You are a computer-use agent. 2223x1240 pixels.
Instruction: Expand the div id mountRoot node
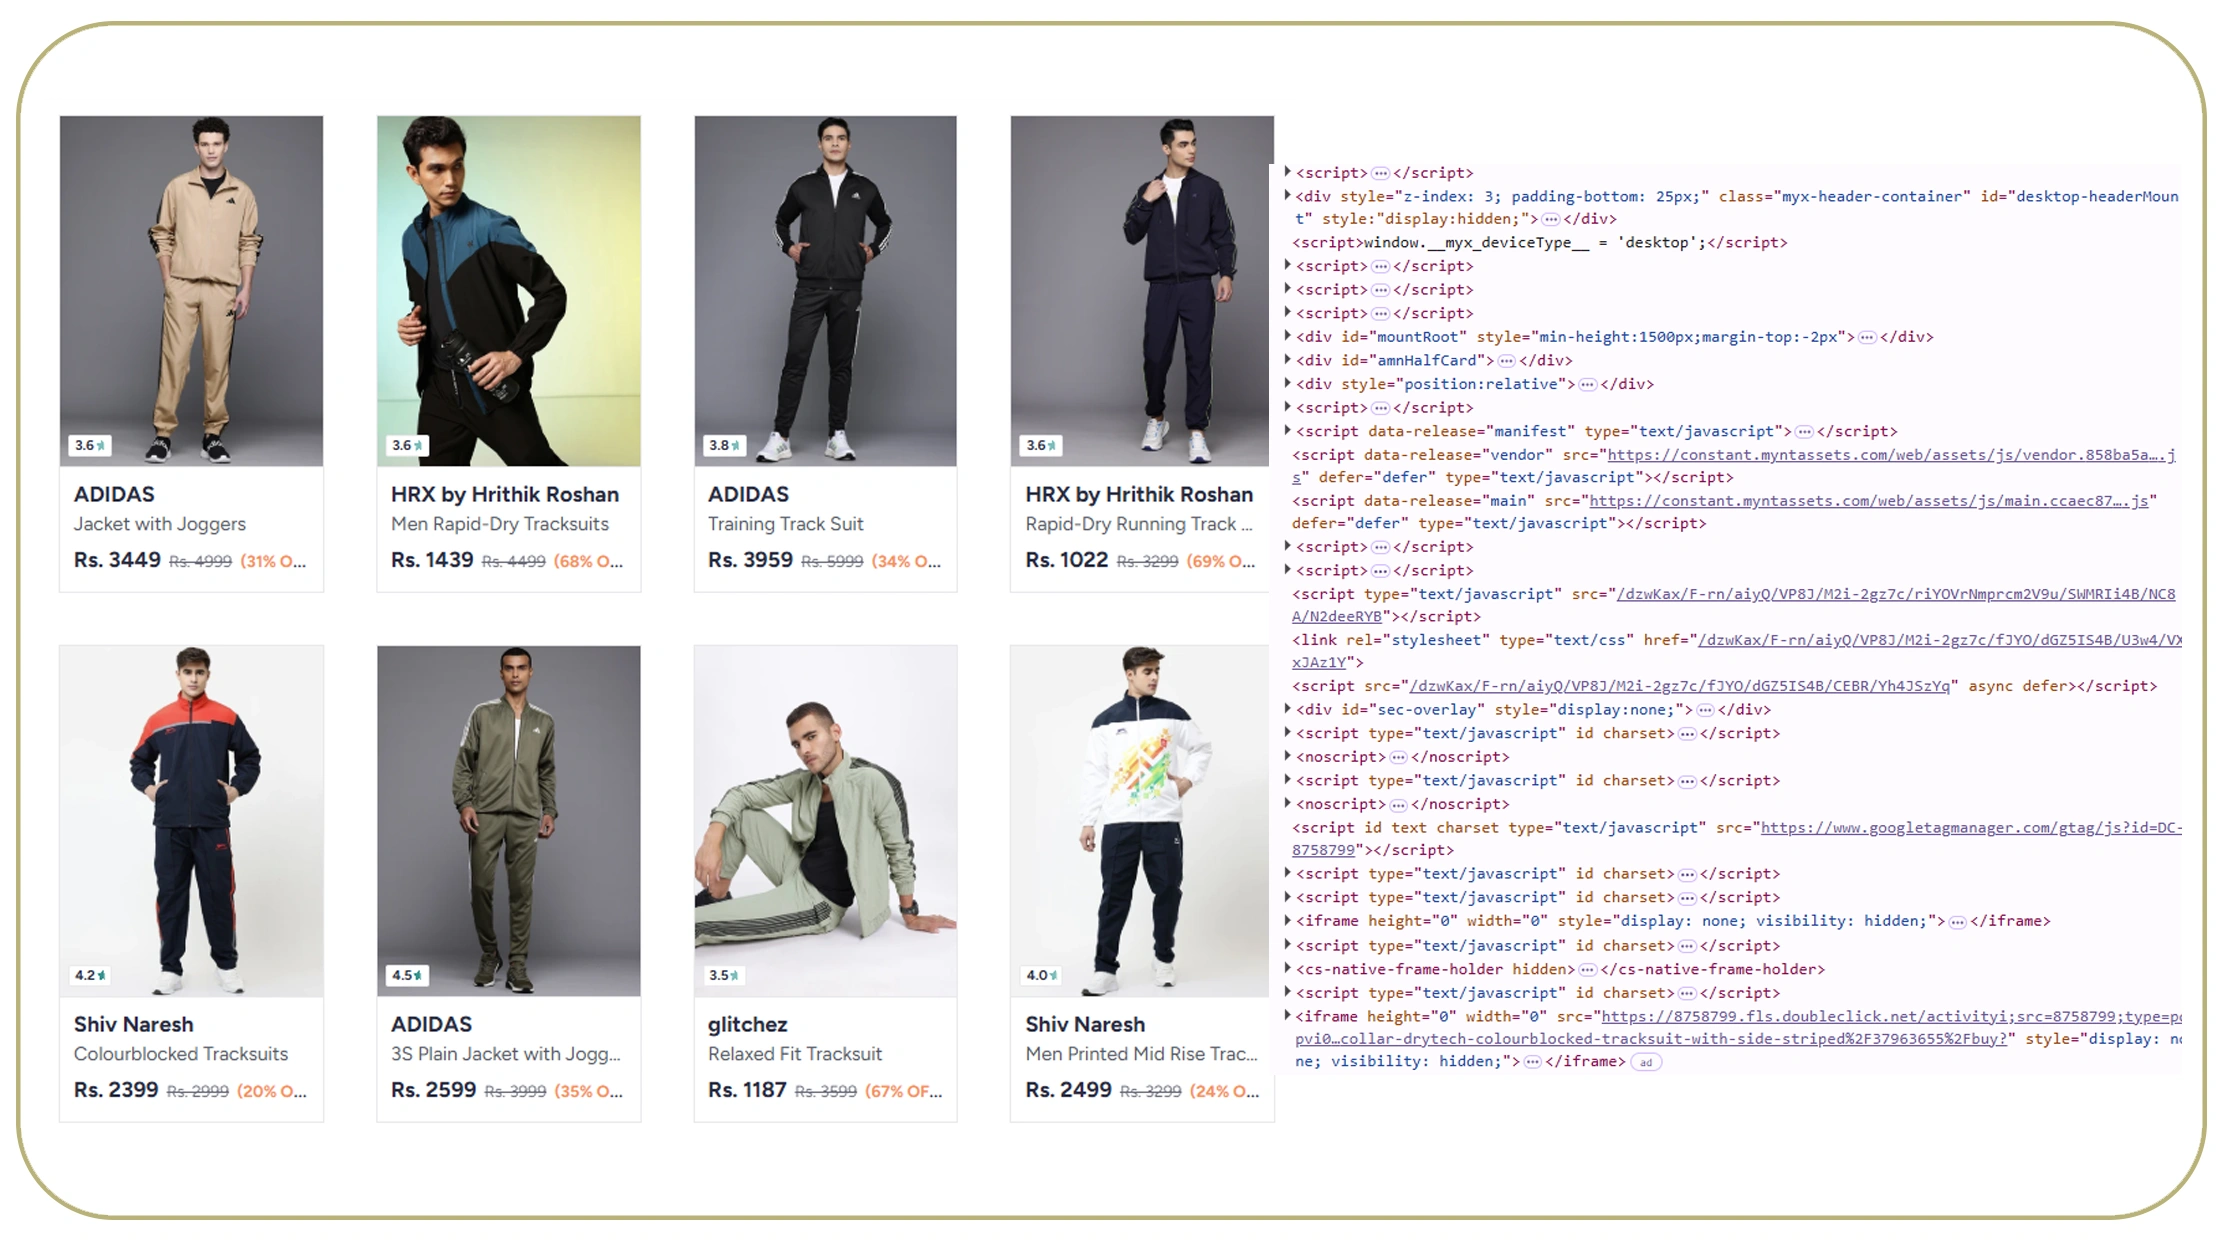[x=1288, y=337]
